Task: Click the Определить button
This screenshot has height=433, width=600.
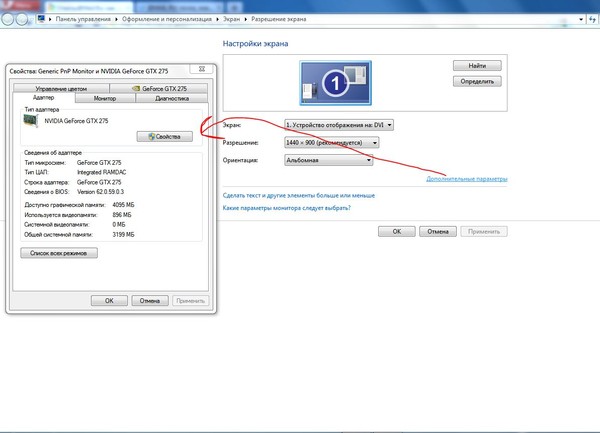Action: pyautogui.click(x=477, y=81)
